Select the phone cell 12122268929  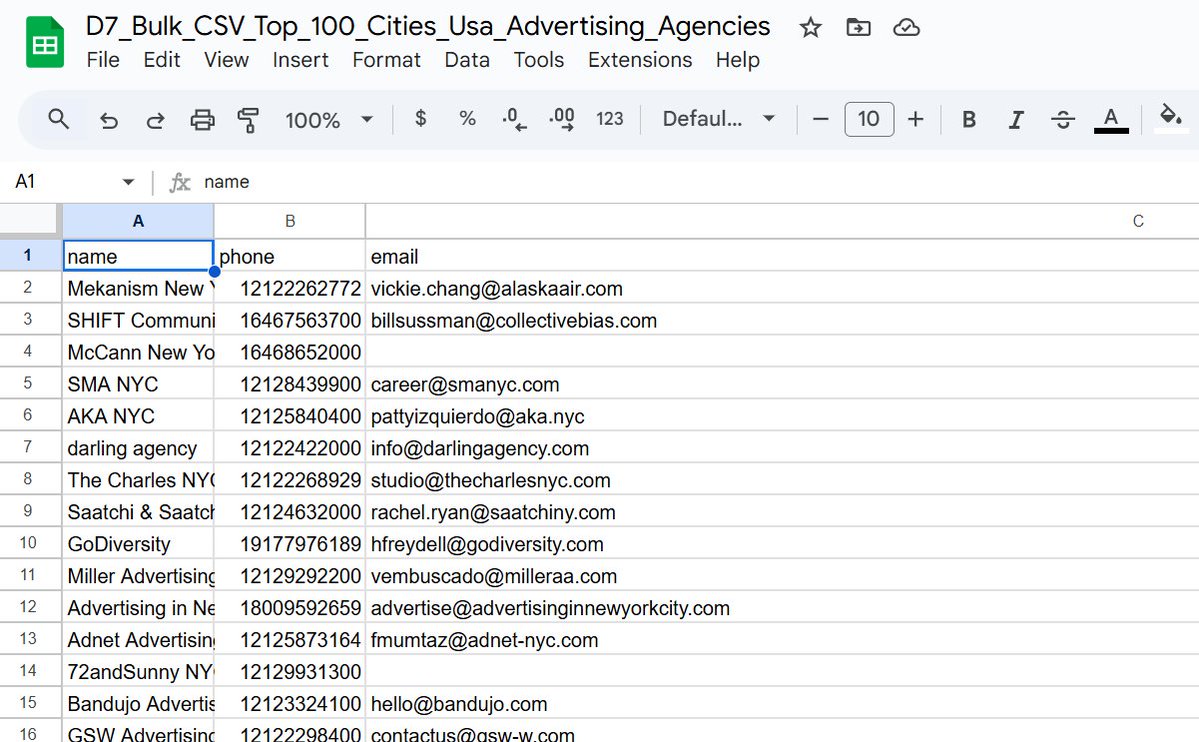click(290, 480)
